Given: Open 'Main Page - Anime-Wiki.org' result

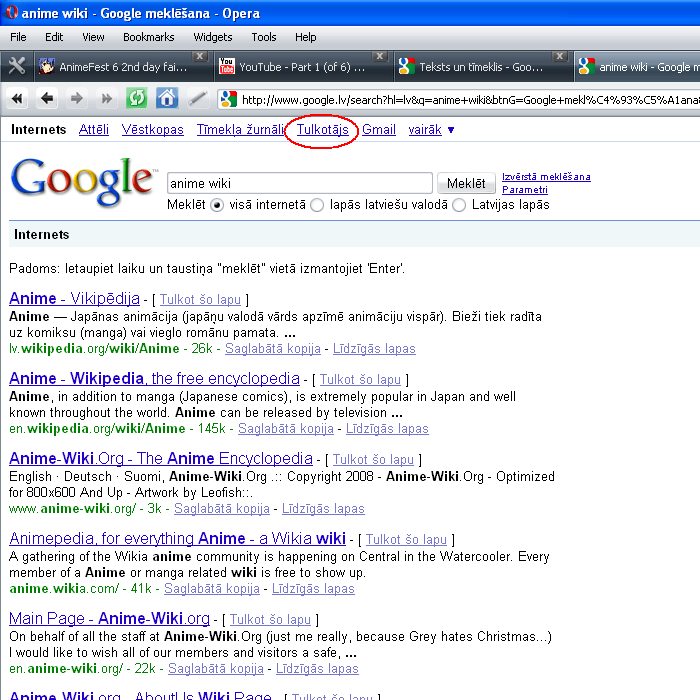Looking at the screenshot, I should pos(109,618).
